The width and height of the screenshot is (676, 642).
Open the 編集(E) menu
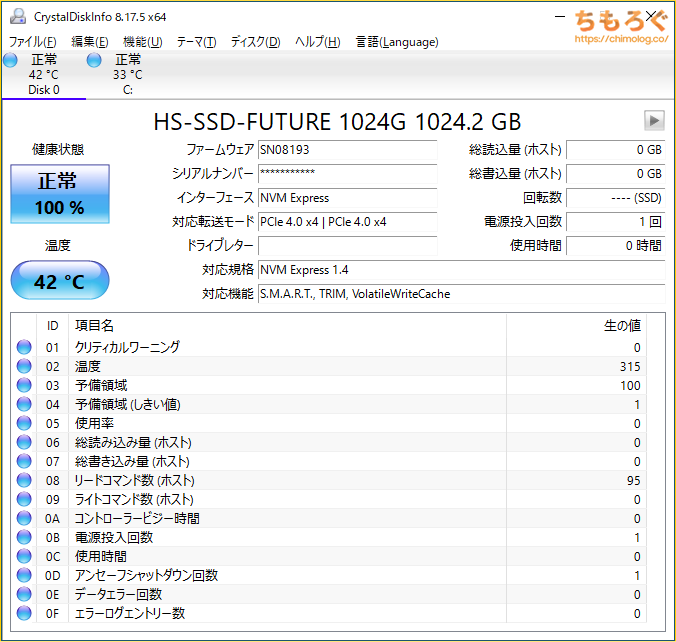click(x=90, y=42)
